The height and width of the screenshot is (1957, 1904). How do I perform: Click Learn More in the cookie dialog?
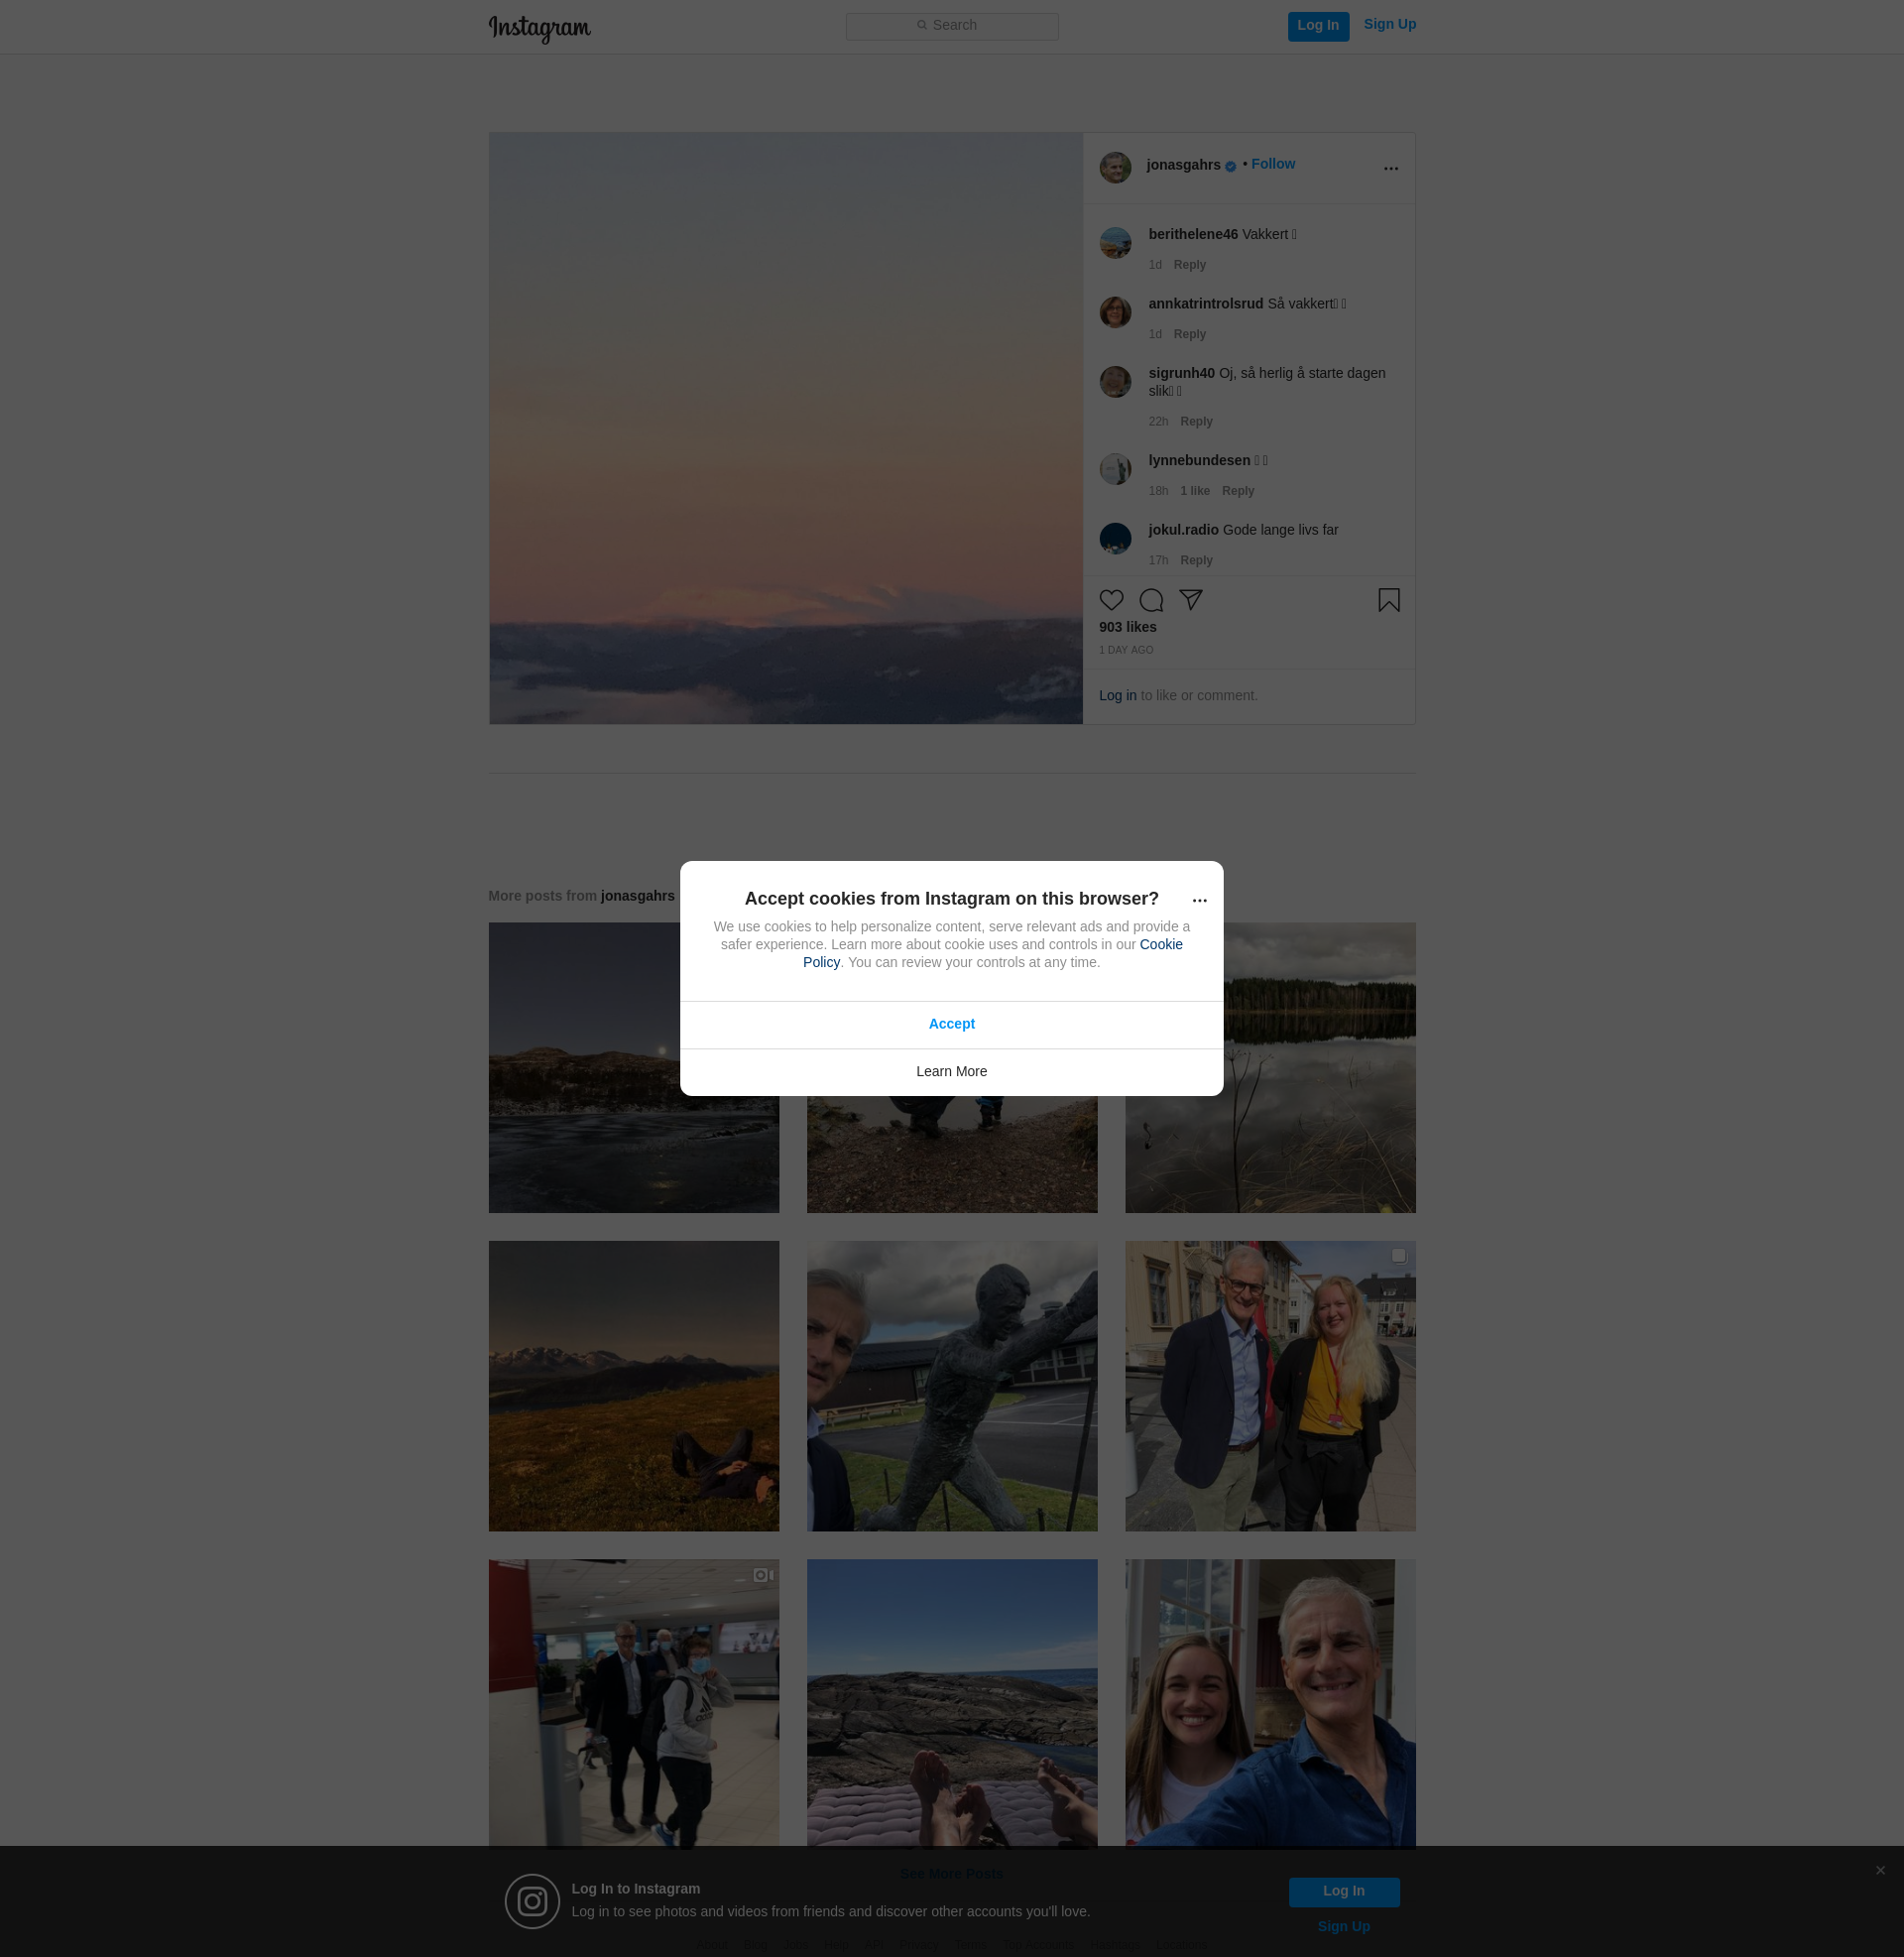[951, 1071]
